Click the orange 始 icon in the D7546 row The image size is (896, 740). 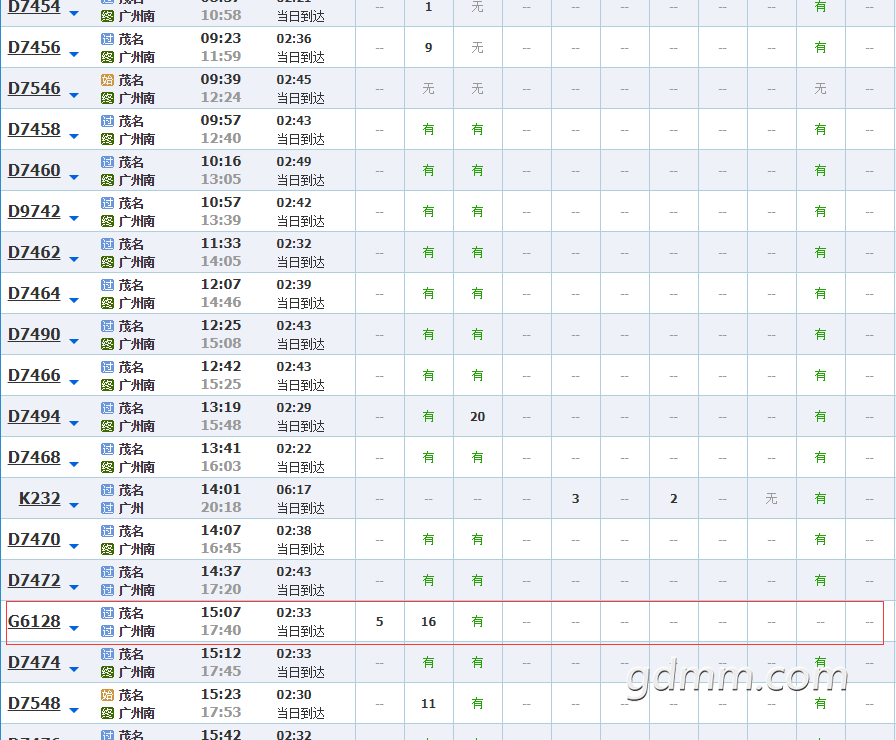107,80
